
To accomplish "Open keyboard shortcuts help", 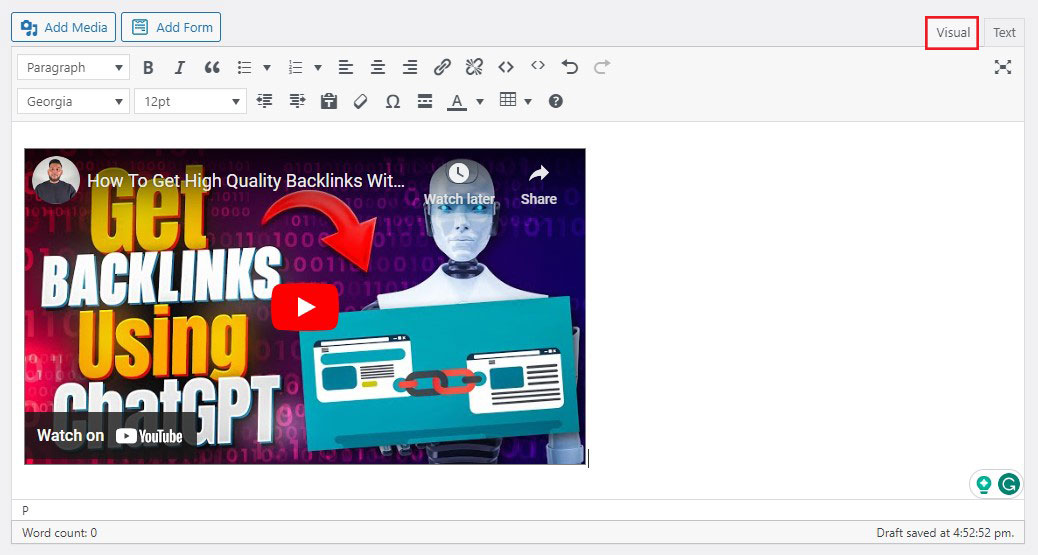I will click(556, 101).
